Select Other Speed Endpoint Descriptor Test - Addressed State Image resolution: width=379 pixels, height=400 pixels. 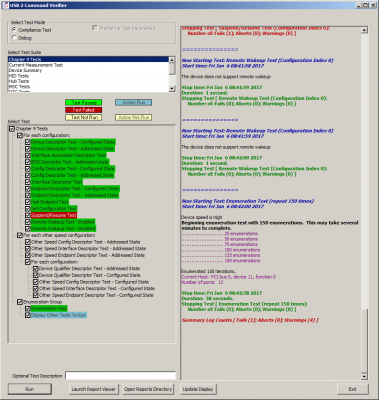[x=88, y=255]
